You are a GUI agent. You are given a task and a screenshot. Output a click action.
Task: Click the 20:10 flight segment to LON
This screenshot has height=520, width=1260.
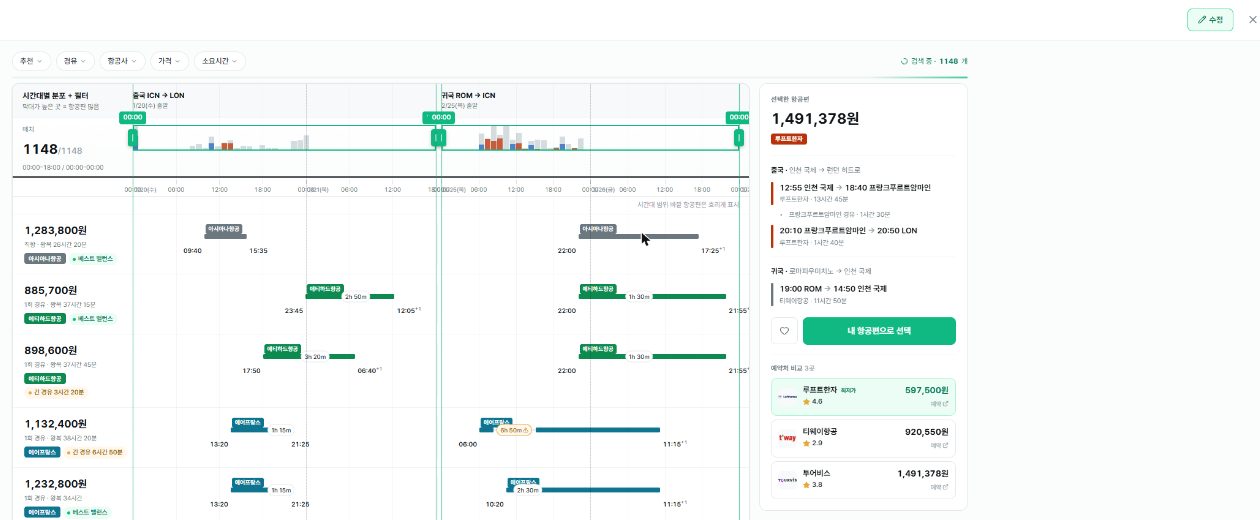coord(863,235)
